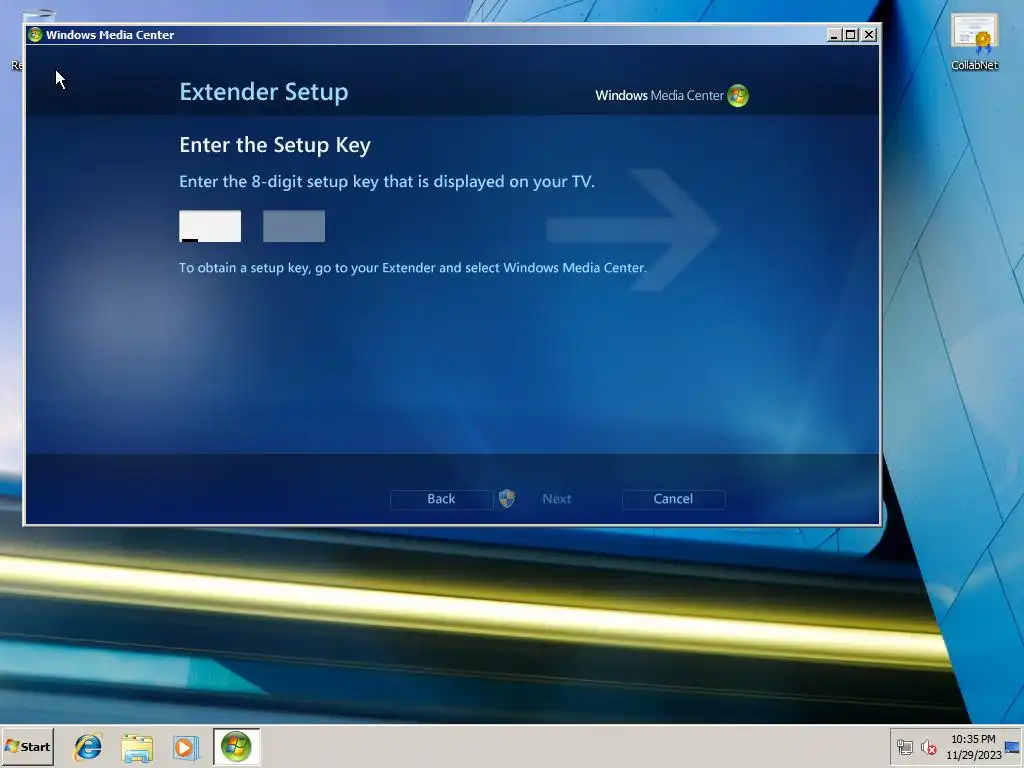
Task: Click the Windows Media Center logo orb
Action: (738, 95)
